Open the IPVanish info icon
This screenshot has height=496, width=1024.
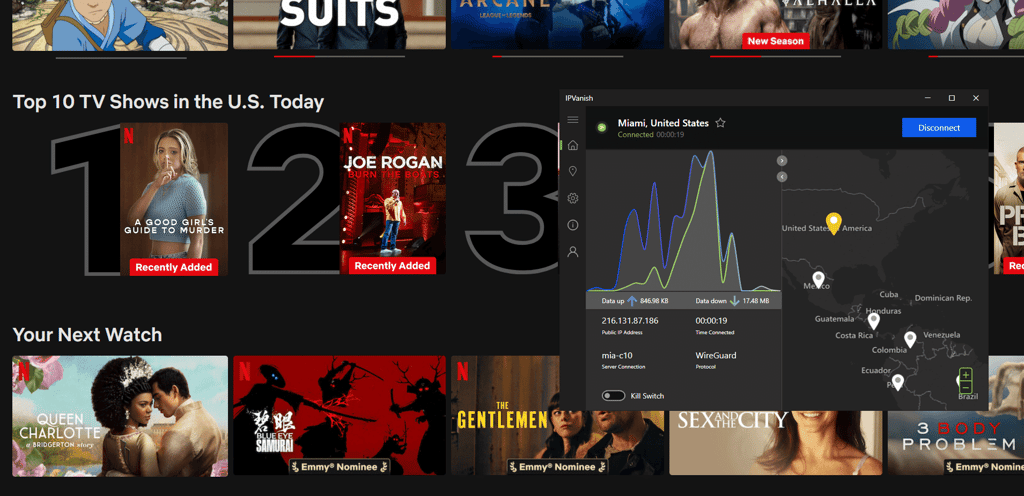pyautogui.click(x=573, y=225)
